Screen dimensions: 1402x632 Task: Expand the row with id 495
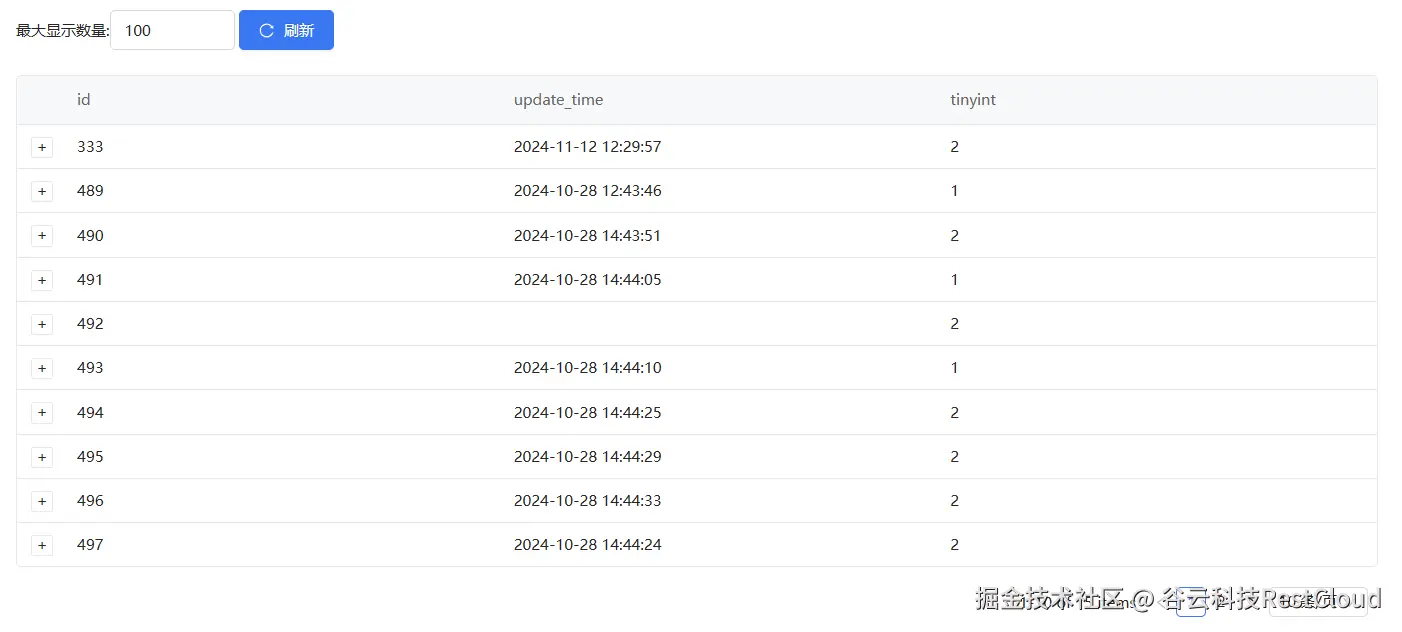(x=42, y=457)
